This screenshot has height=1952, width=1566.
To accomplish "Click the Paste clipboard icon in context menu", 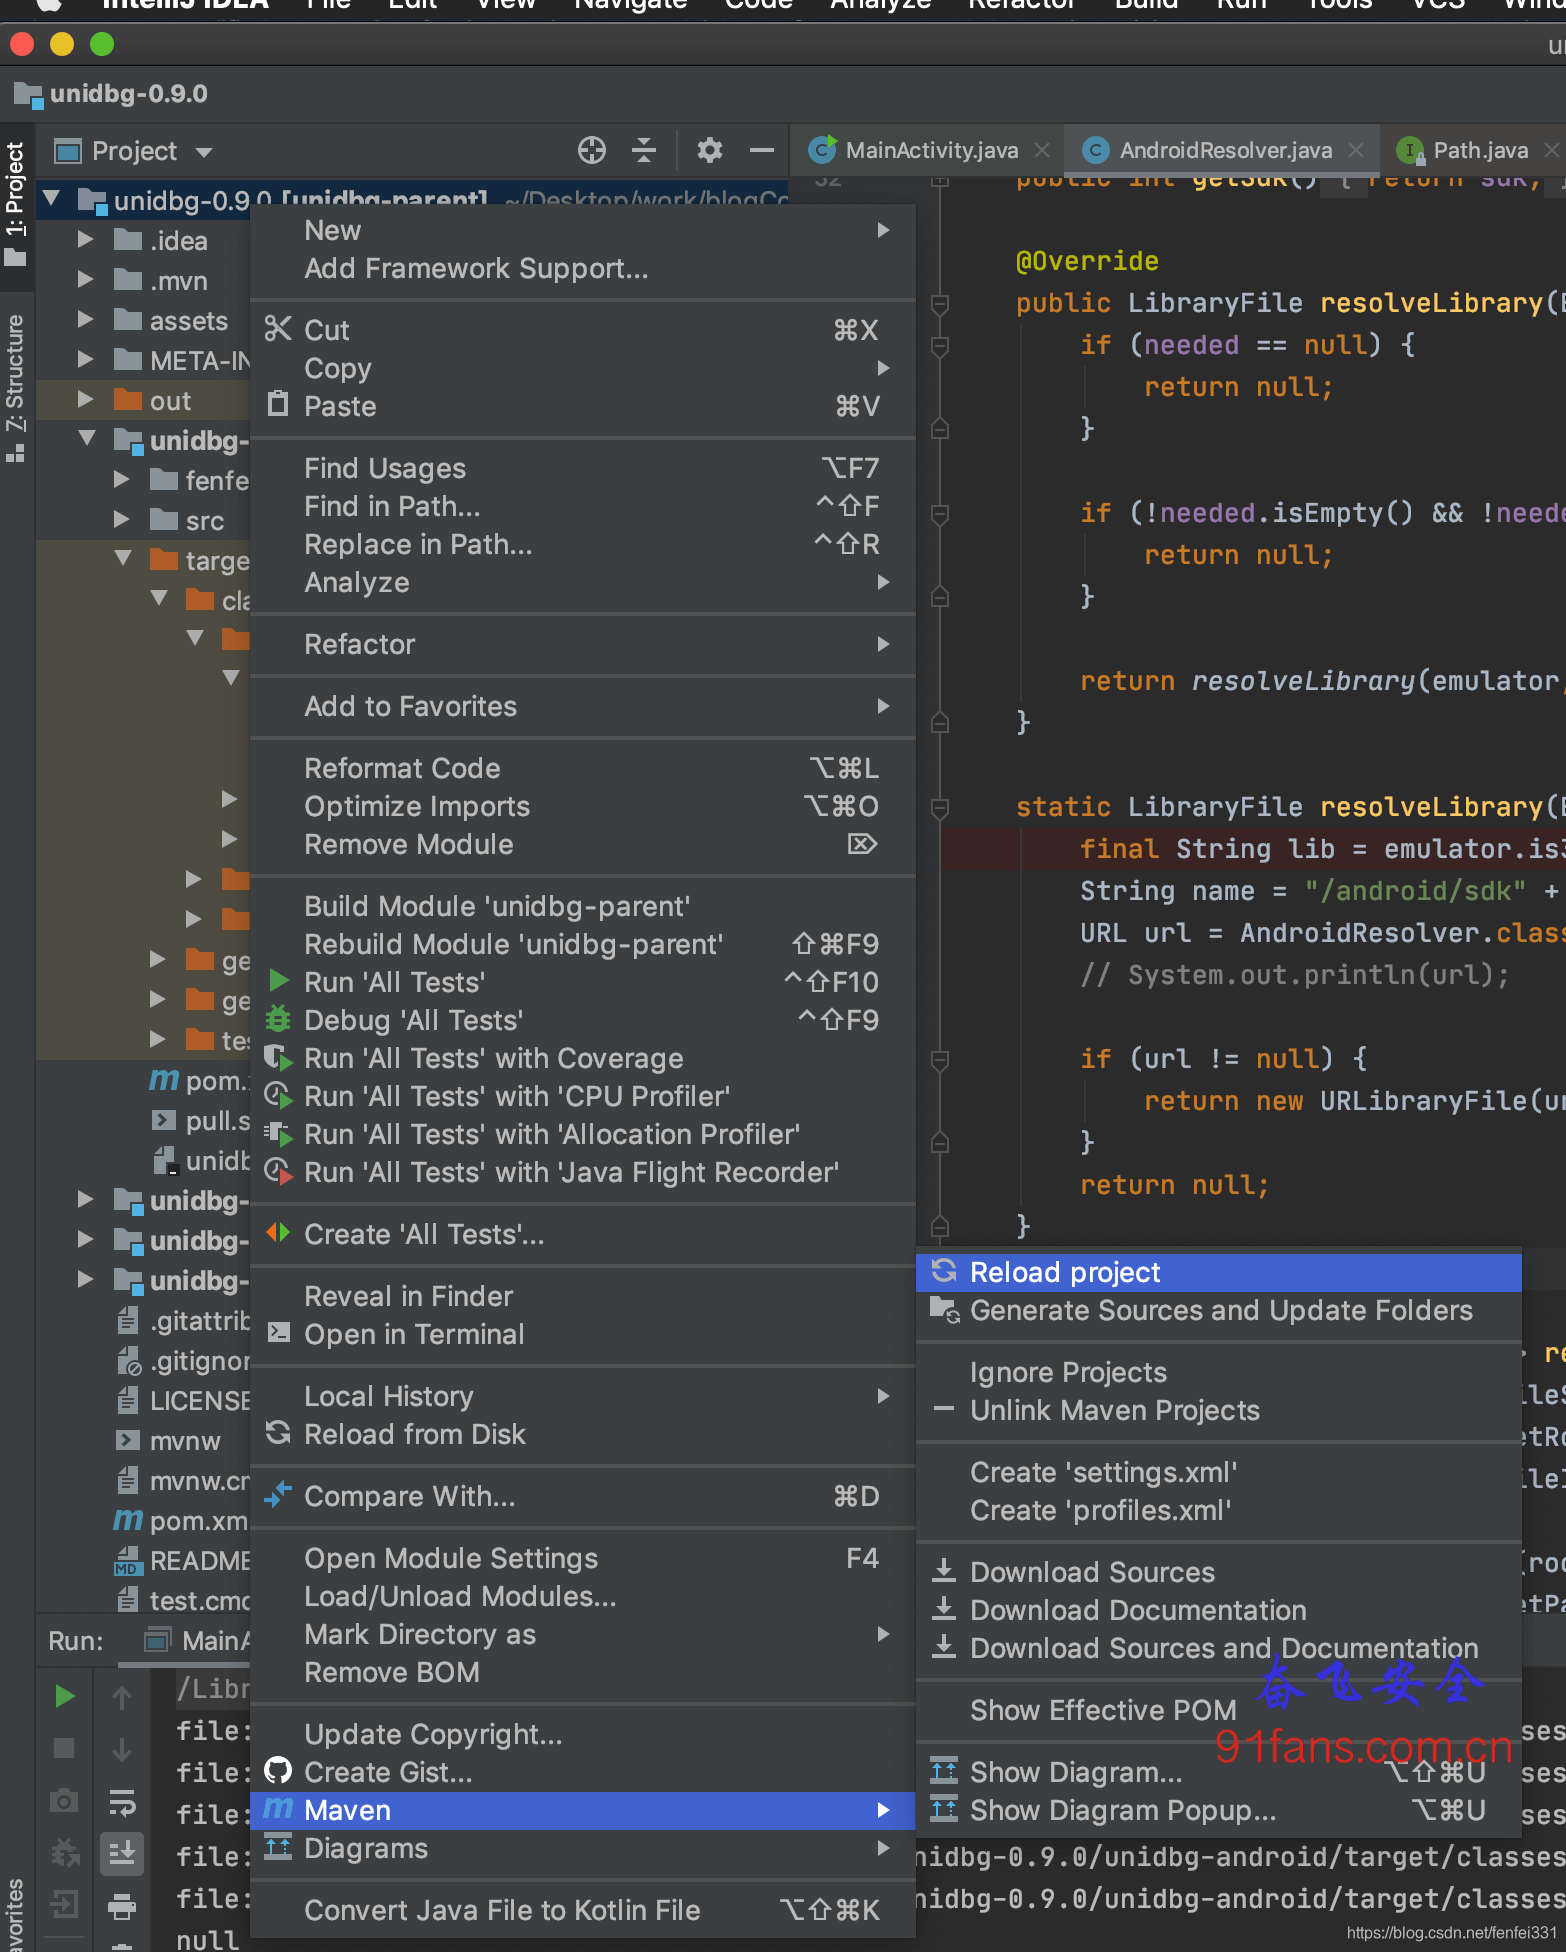I will click(x=278, y=405).
